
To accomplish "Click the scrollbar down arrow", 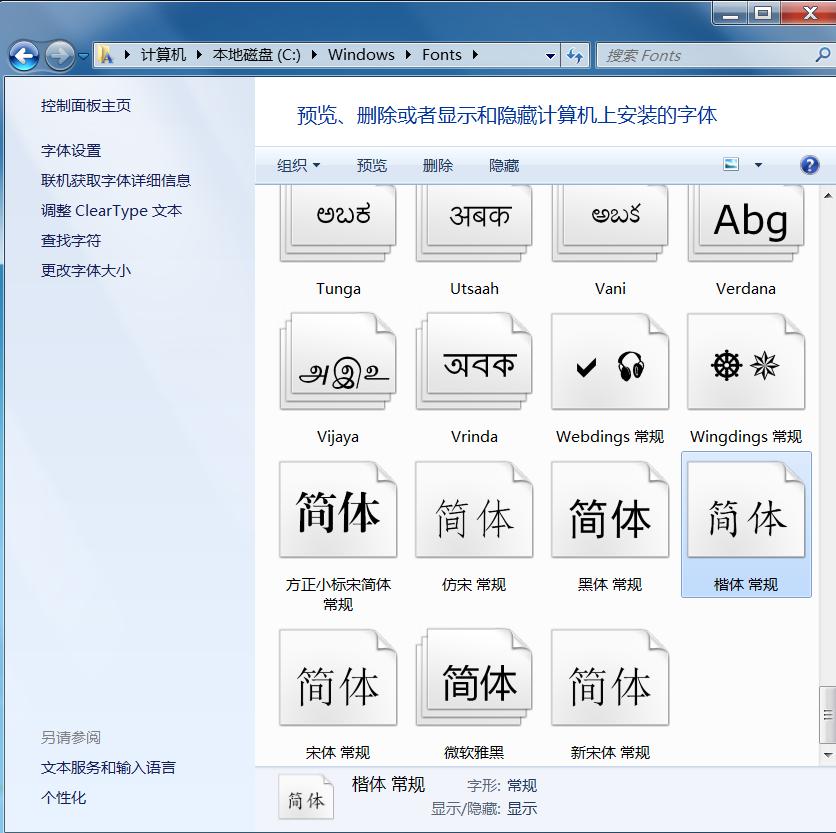I will point(828,755).
